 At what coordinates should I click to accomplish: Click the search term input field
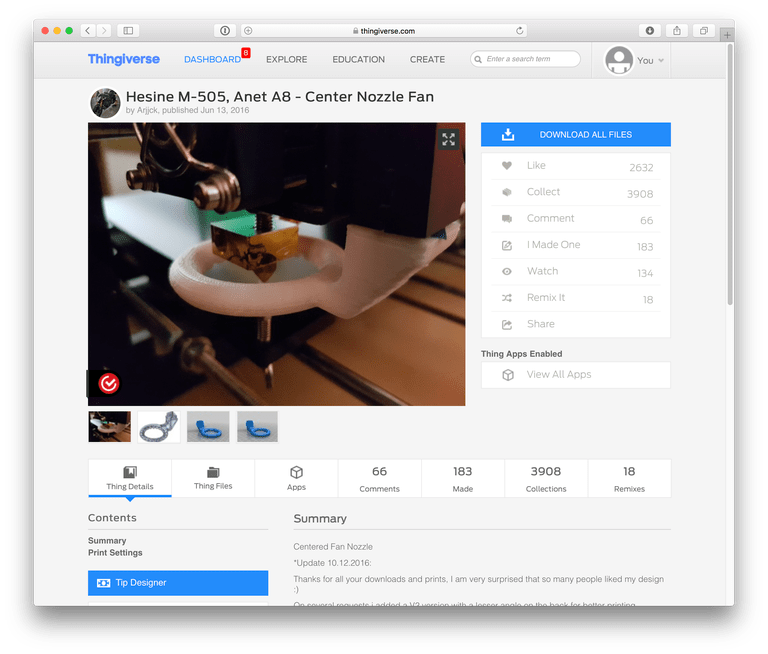[526, 59]
